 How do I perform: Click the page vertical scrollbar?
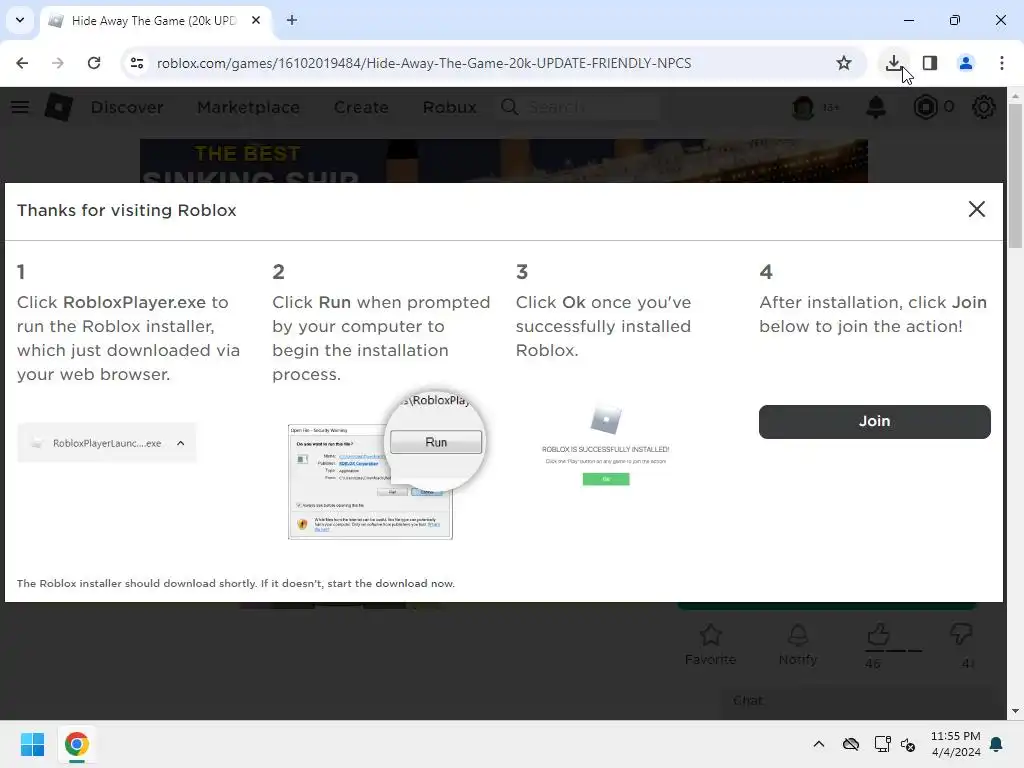pos(1015,175)
